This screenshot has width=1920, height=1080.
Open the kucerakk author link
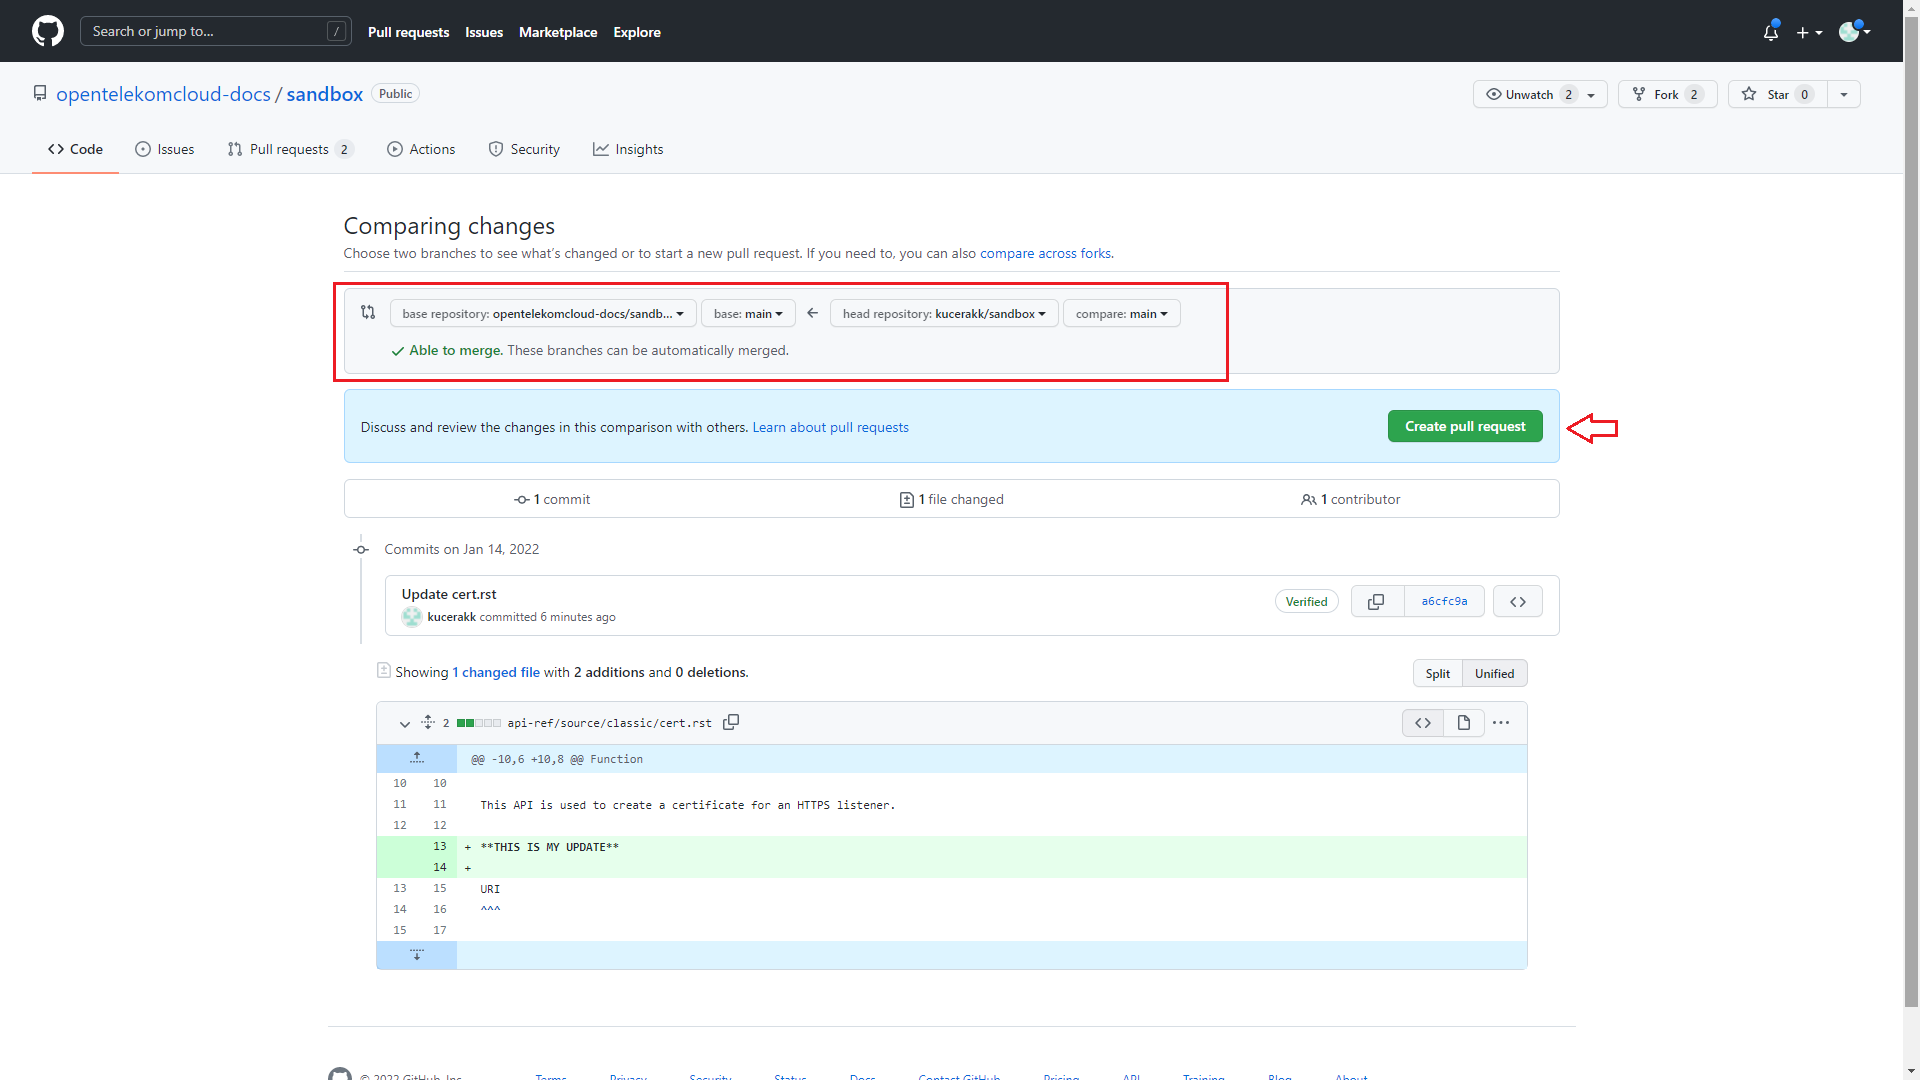[451, 617]
